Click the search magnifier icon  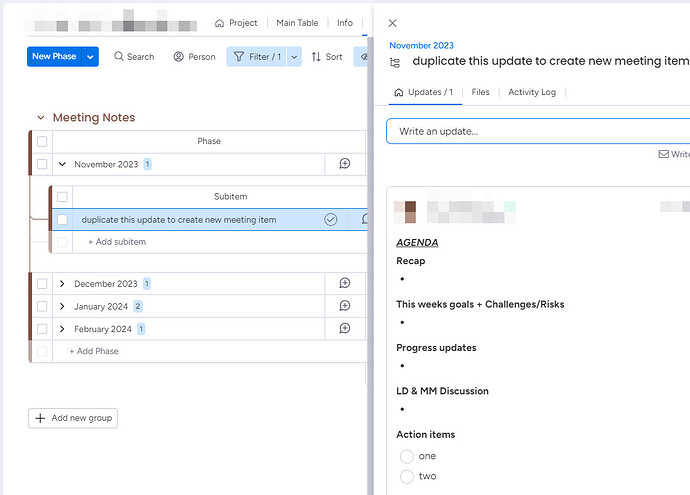(118, 56)
